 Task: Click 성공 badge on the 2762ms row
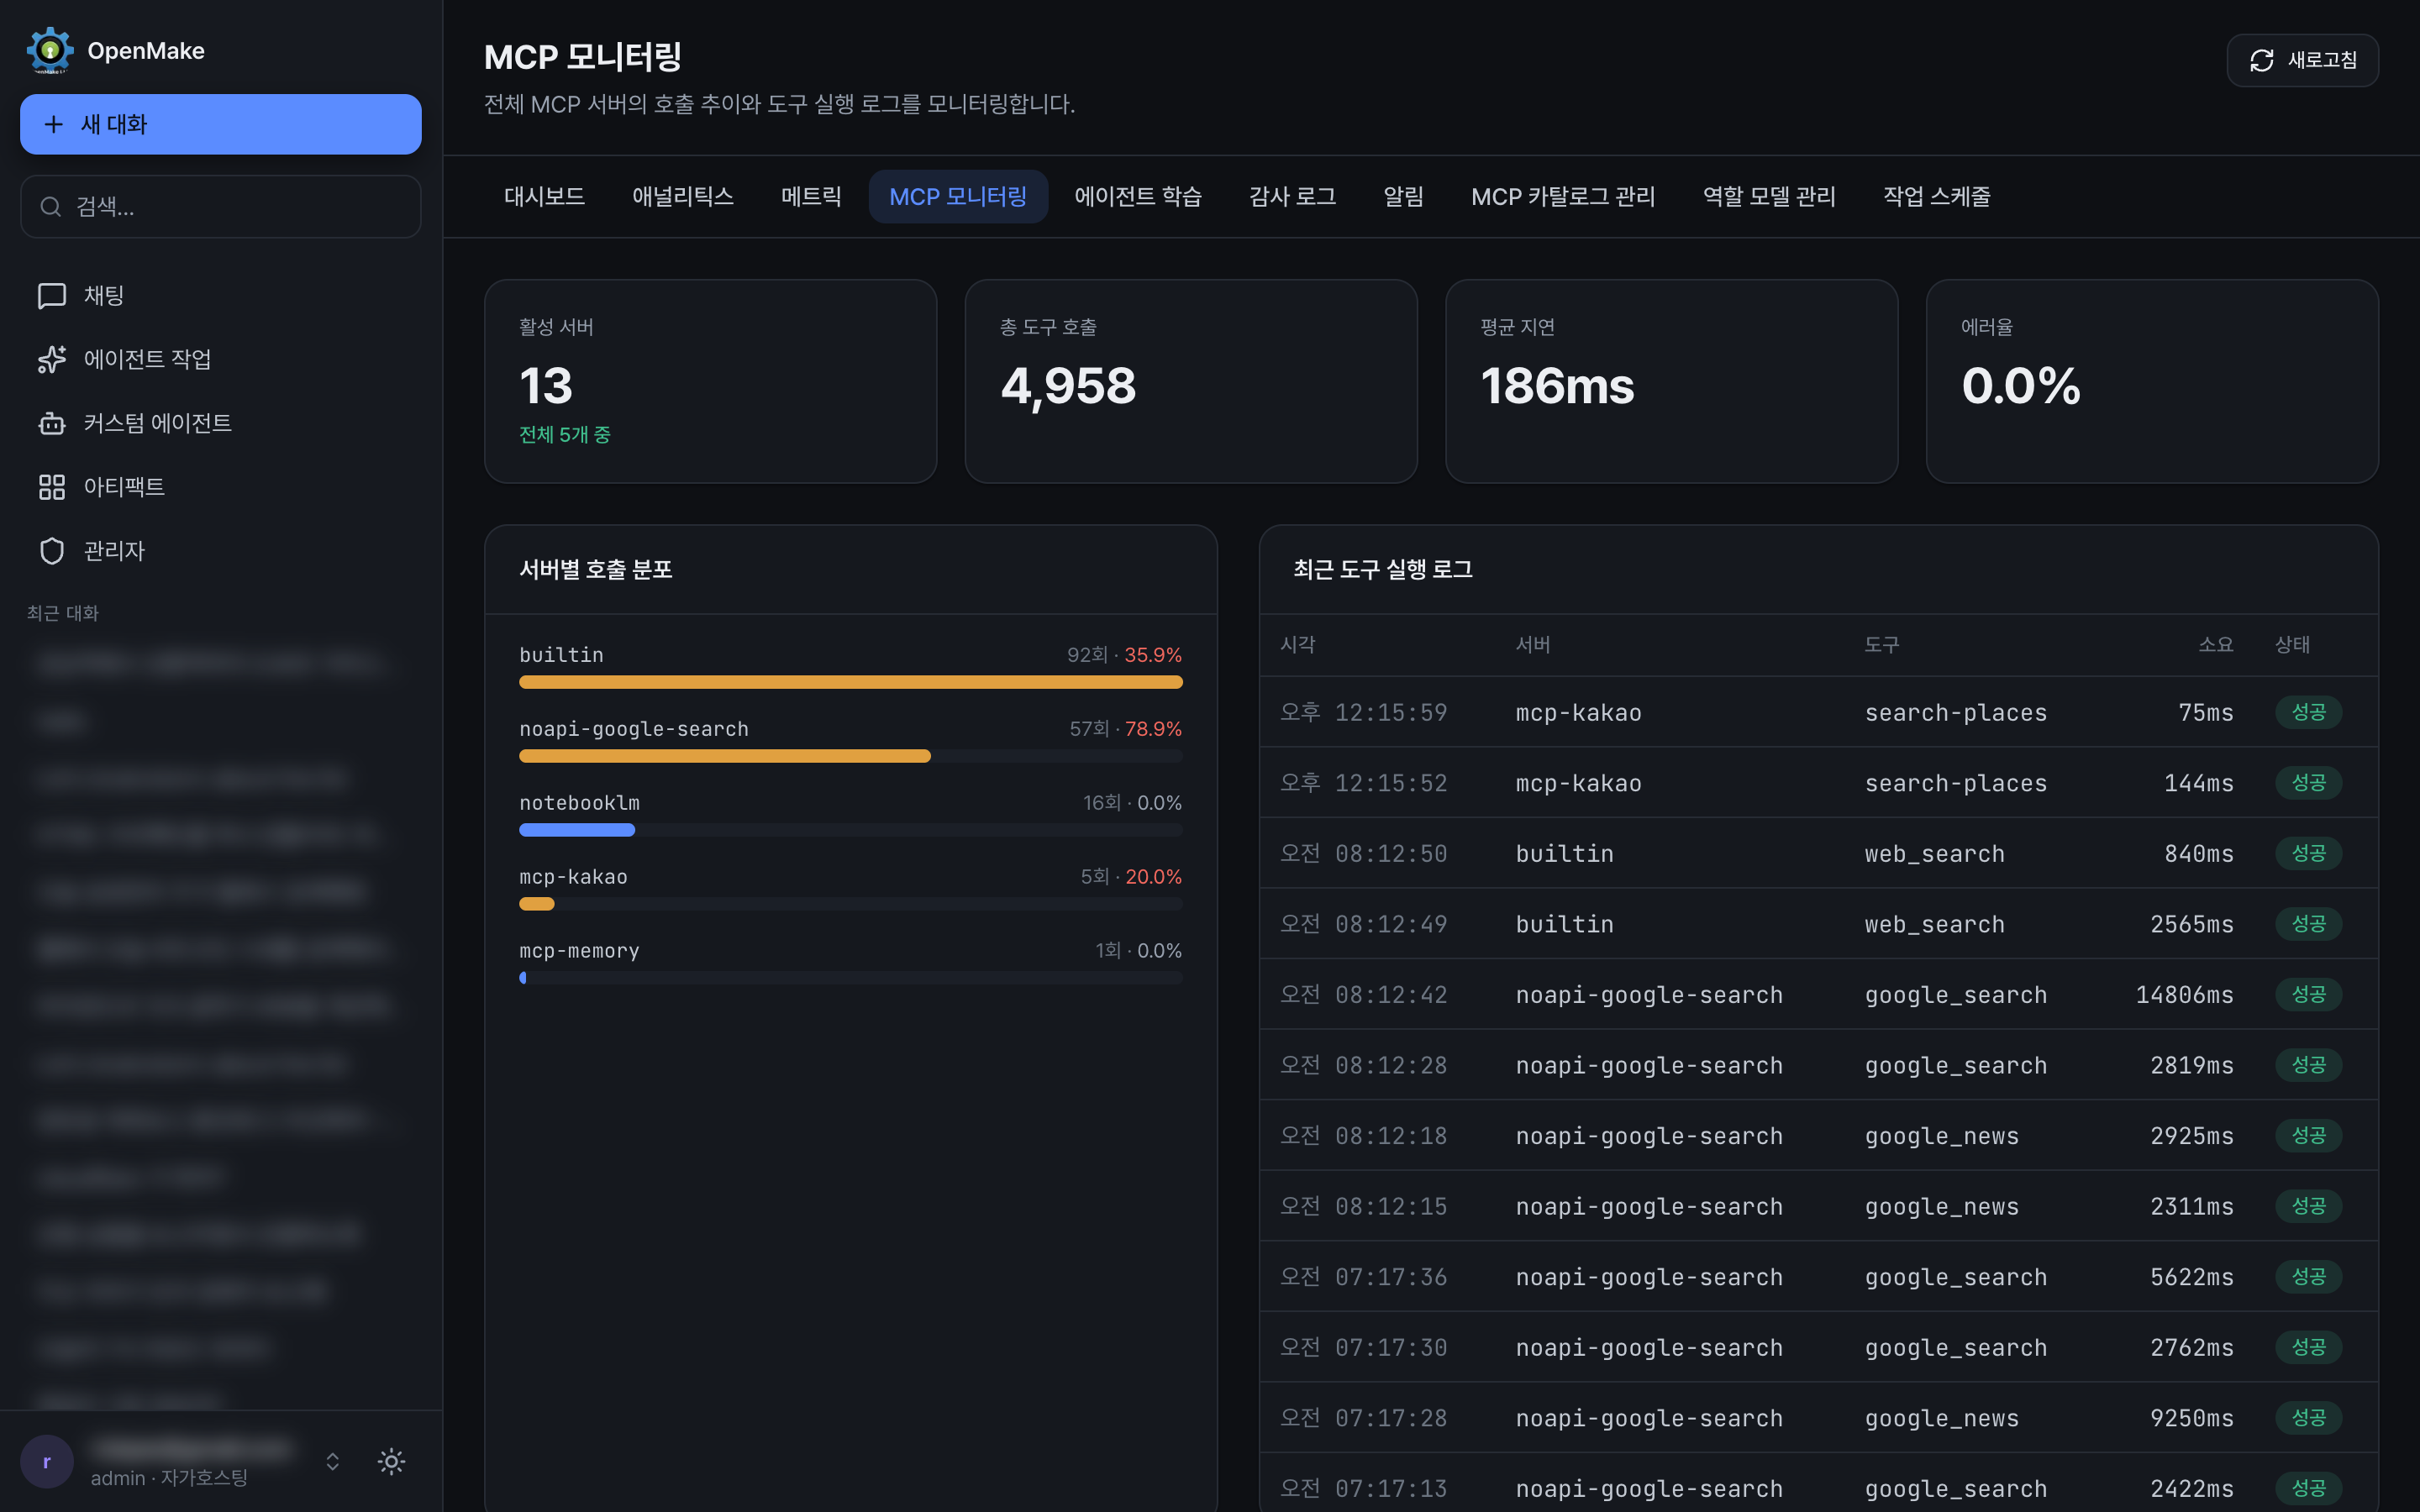2308,1348
